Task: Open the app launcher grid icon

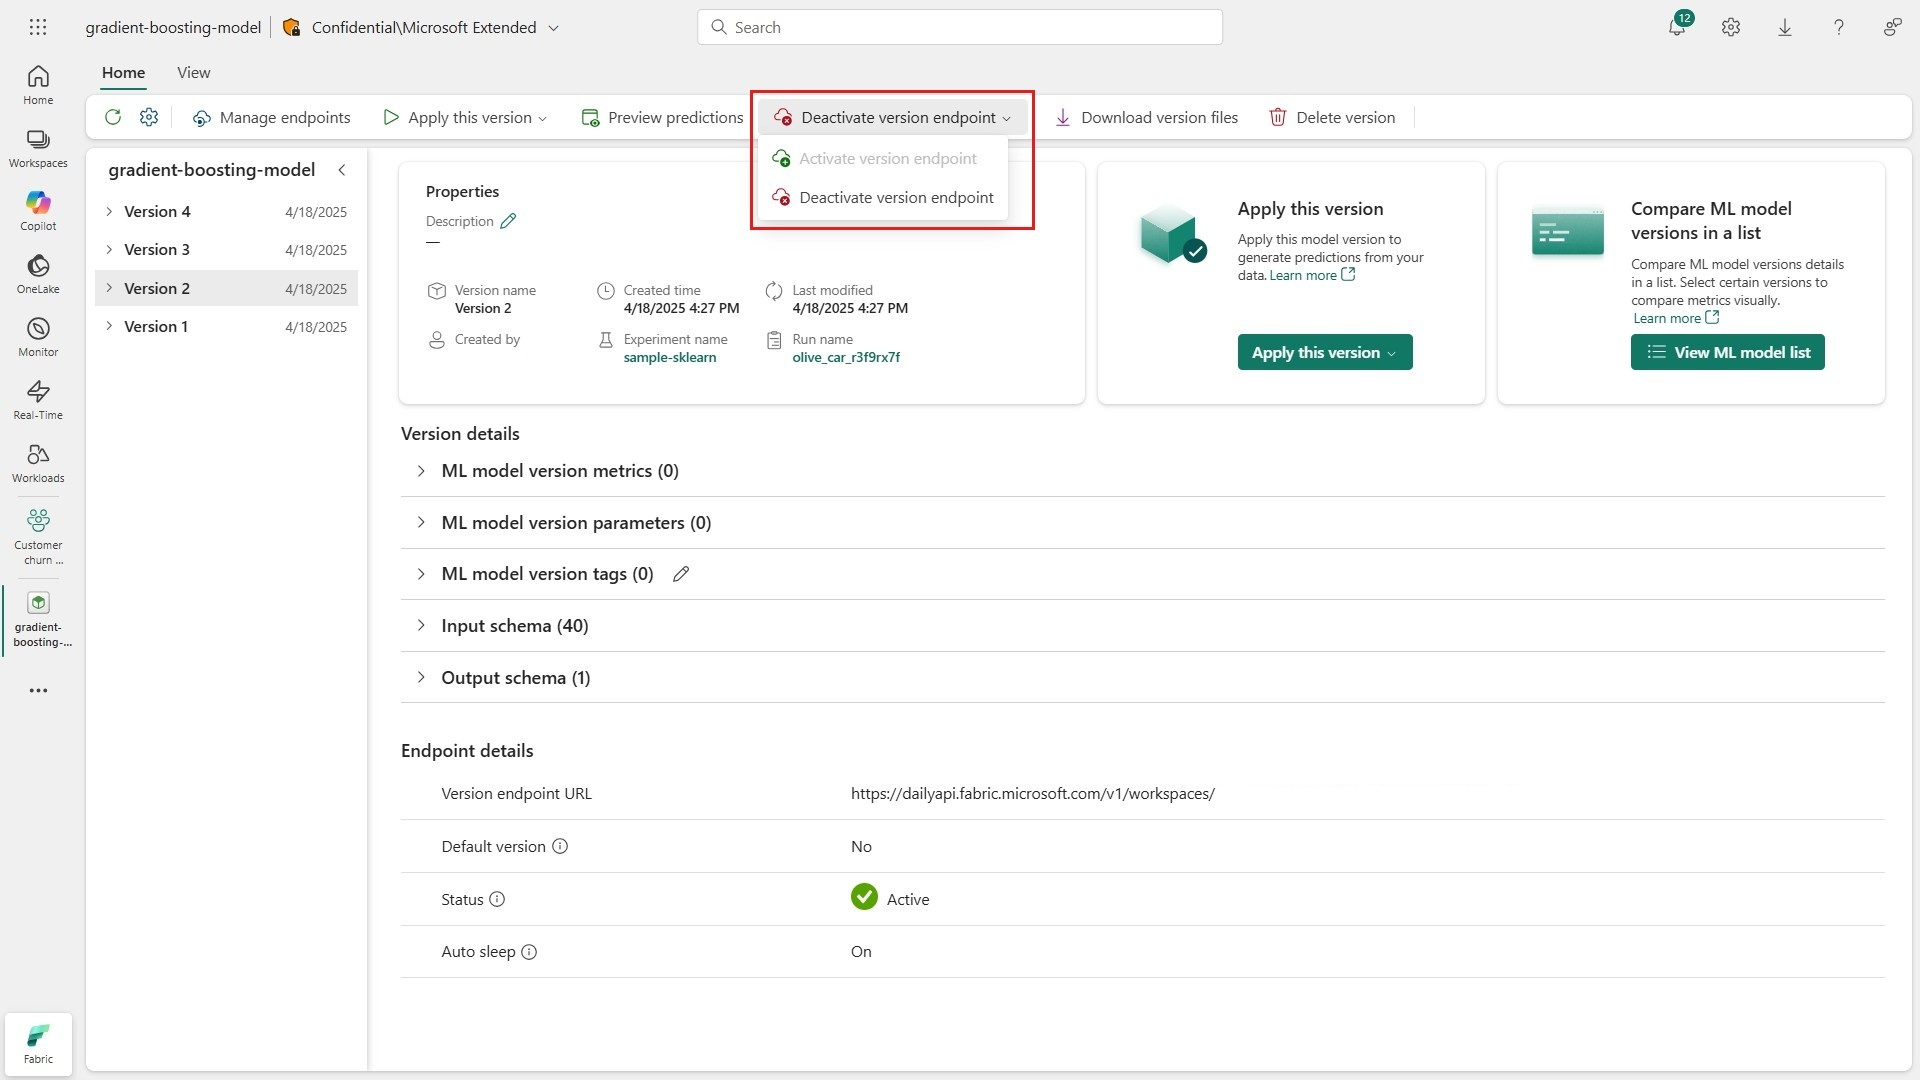Action: coord(38,27)
